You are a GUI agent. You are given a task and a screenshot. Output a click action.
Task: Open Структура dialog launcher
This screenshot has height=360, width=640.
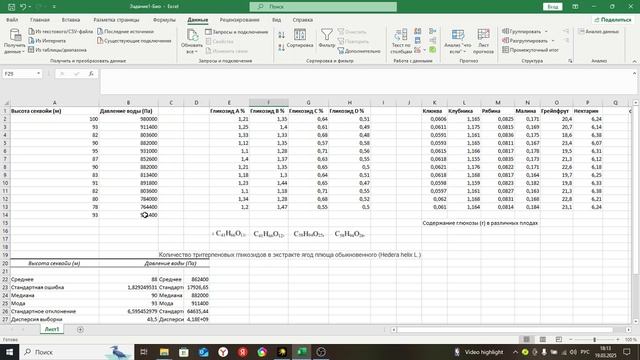(570, 61)
